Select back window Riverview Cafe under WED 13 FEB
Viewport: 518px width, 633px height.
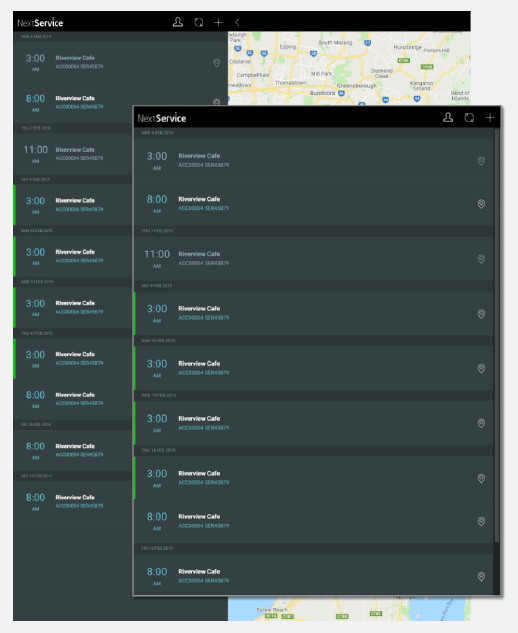pyautogui.click(x=75, y=303)
